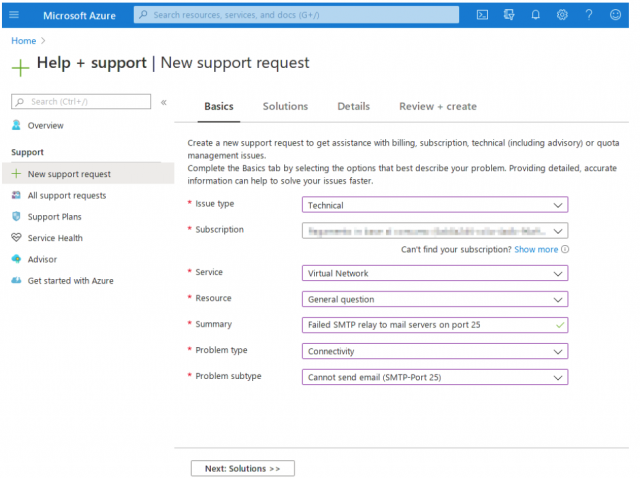
Task: Open All support requests
Action: click(67, 195)
